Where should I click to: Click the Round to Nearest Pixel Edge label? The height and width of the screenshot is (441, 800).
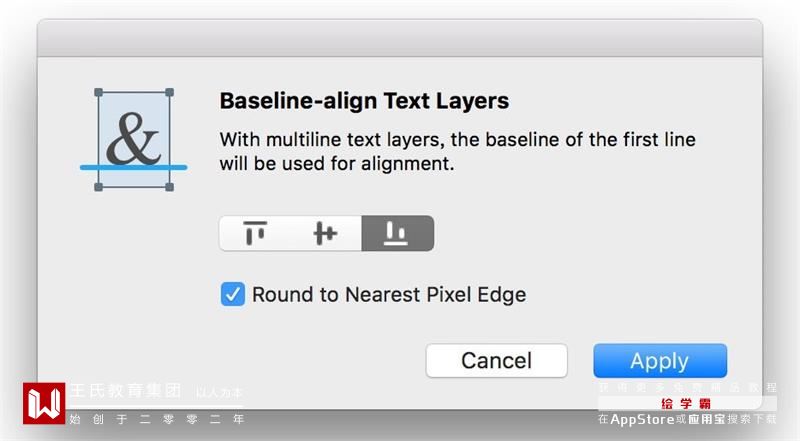click(388, 295)
